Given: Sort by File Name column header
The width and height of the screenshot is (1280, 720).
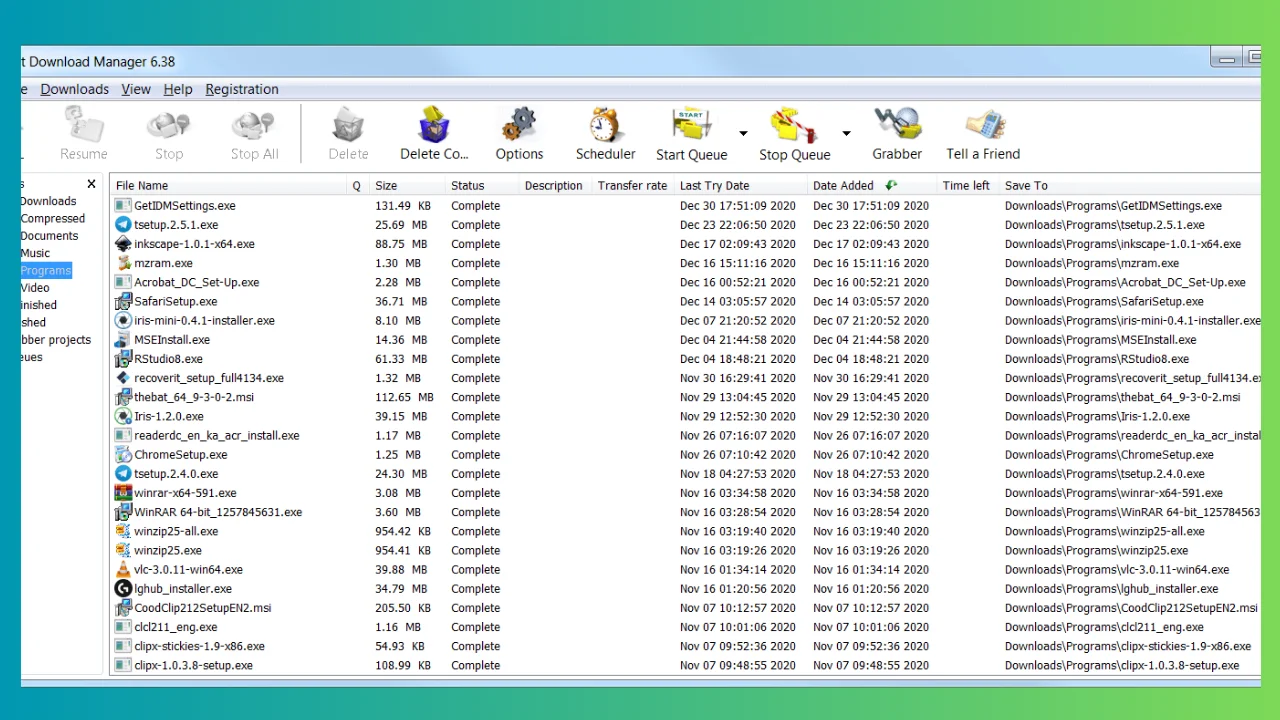Looking at the screenshot, I should 228,185.
